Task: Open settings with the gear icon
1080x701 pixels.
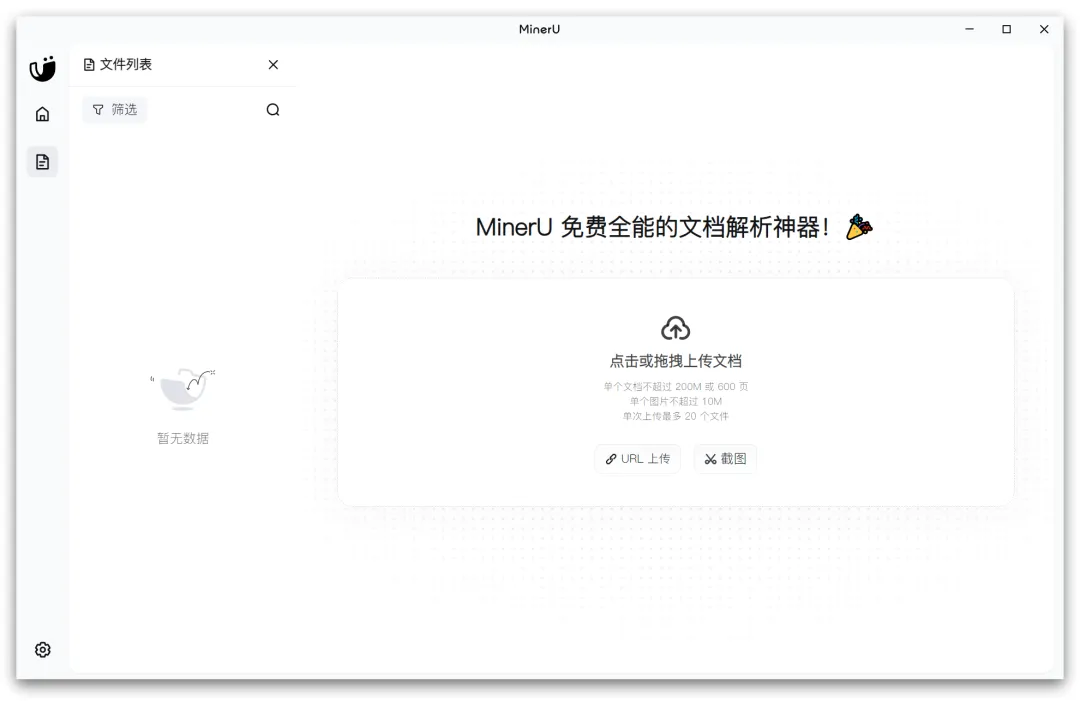Action: (43, 649)
